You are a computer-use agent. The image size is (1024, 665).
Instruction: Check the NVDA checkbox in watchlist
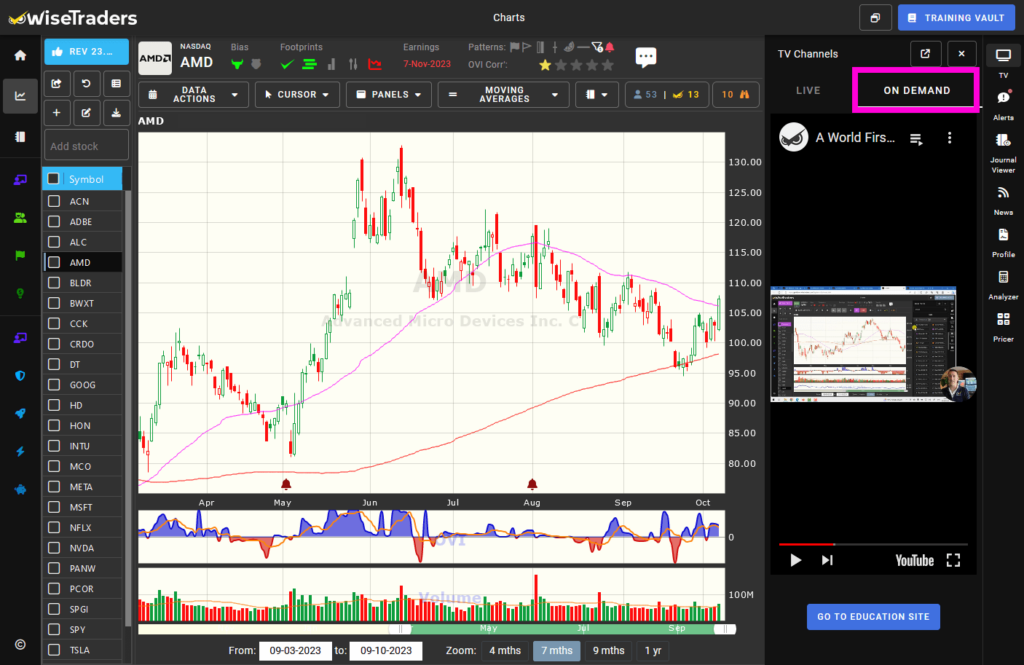pos(54,548)
